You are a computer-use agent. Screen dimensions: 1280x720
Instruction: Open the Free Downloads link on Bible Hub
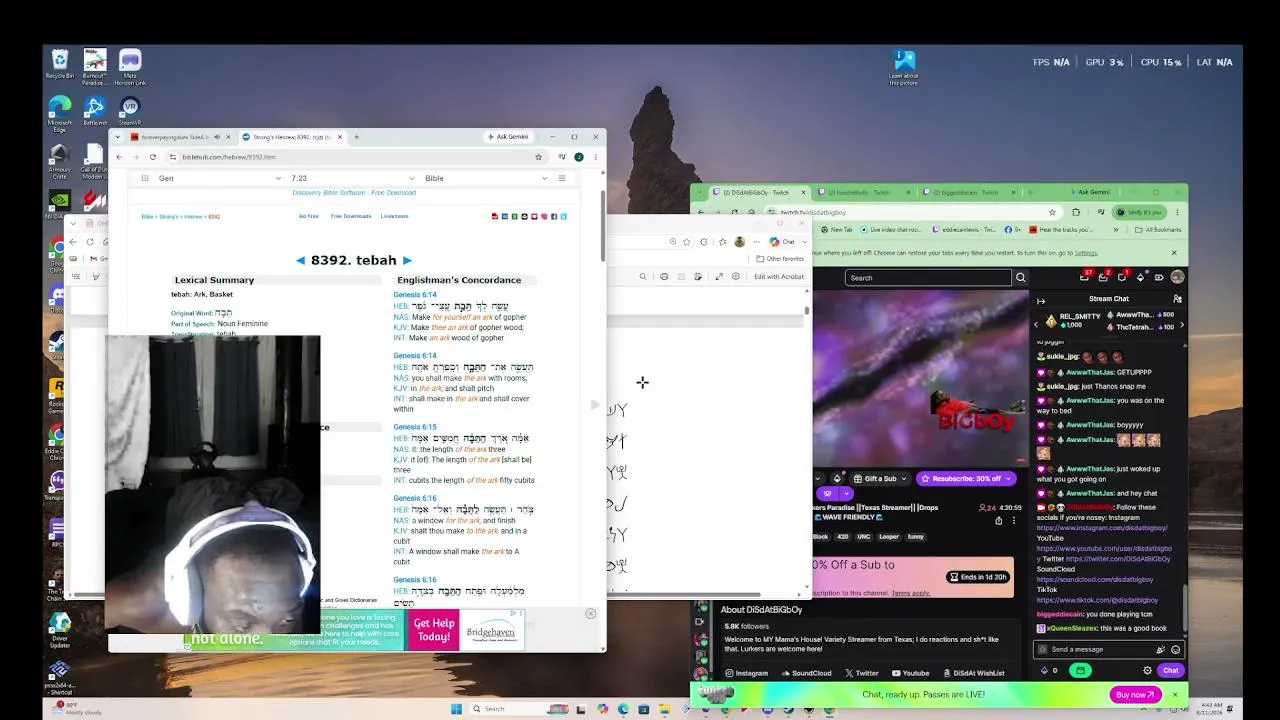(x=351, y=216)
